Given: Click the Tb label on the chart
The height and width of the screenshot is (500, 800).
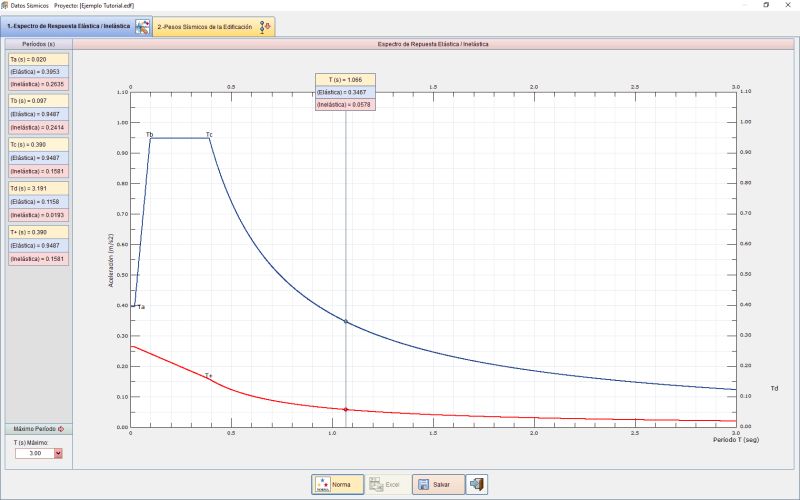Looking at the screenshot, I should 149,135.
